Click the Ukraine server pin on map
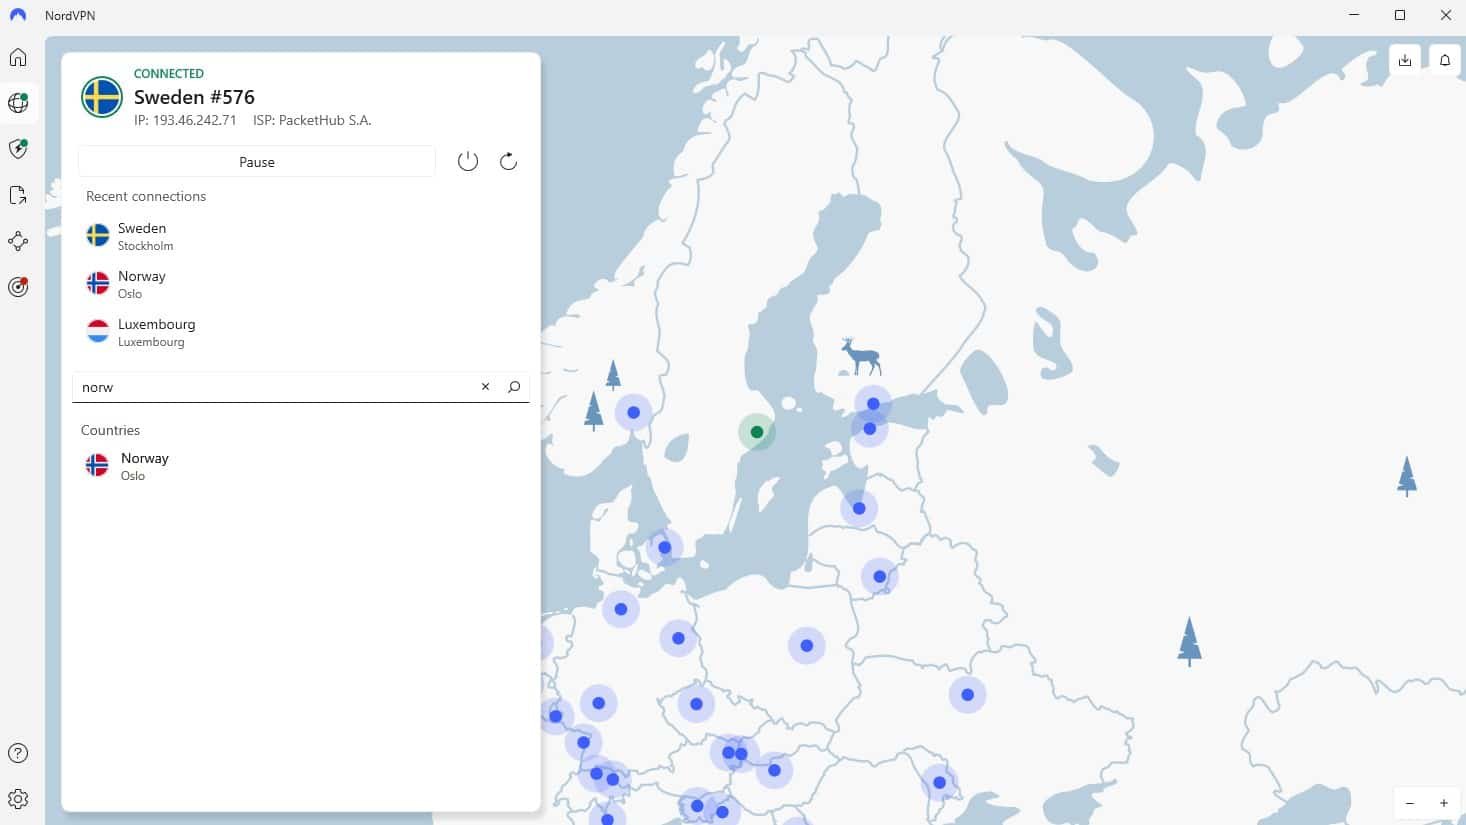Viewport: 1466px width, 825px height. pos(967,694)
